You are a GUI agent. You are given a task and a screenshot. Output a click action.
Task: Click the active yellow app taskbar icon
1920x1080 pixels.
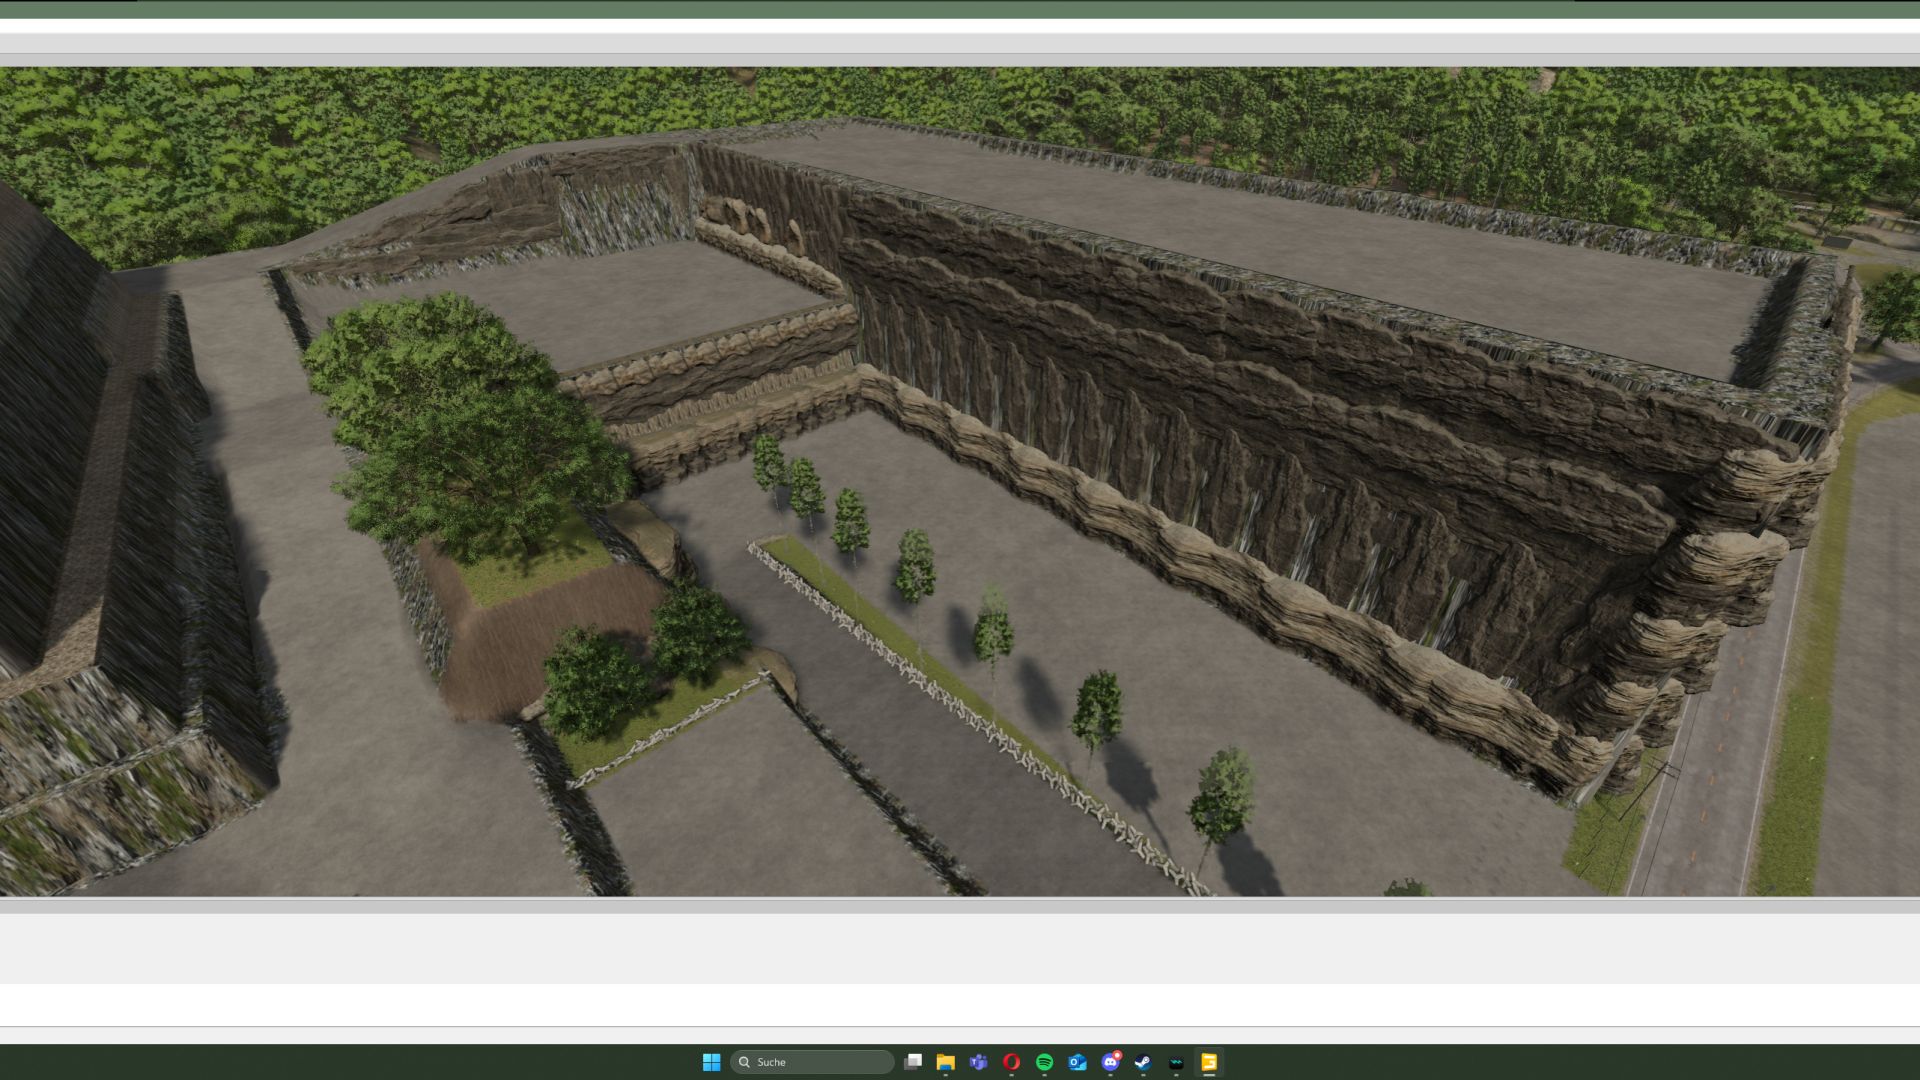click(x=1209, y=1062)
